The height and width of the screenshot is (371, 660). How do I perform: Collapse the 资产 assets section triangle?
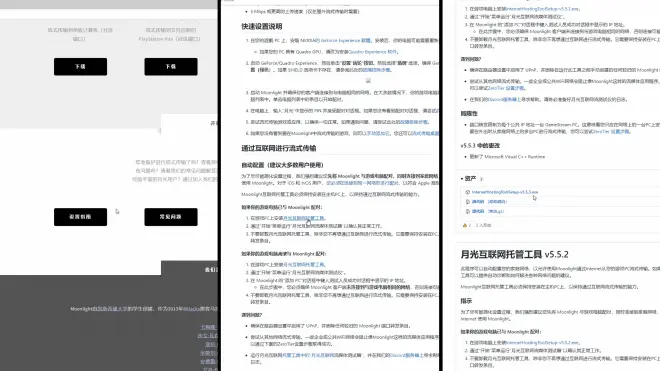[462, 179]
